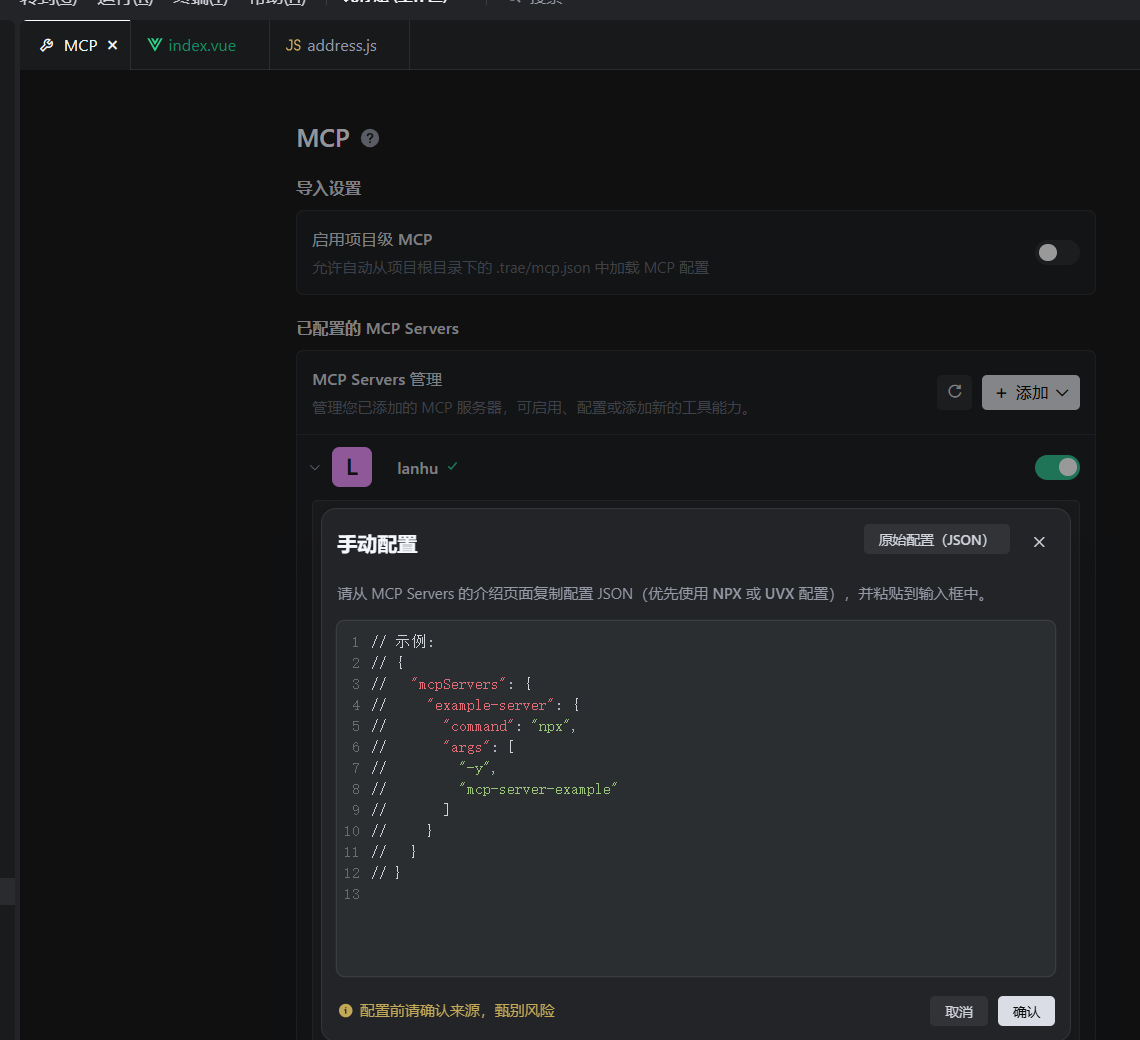Image resolution: width=1140 pixels, height=1040 pixels.
Task: Click the MCP Servers 管理 heading
Action: [x=377, y=380]
